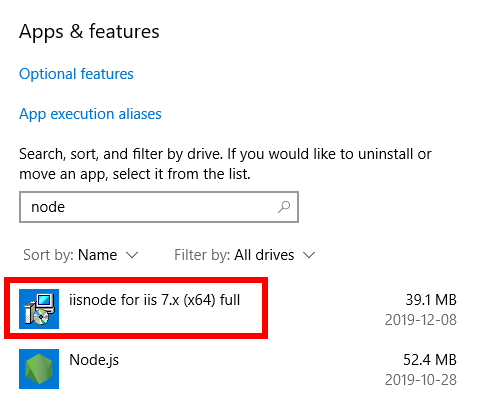Select iisnode for iis 7.x (x64) full
The width and height of the screenshot is (482, 406).
click(x=154, y=300)
